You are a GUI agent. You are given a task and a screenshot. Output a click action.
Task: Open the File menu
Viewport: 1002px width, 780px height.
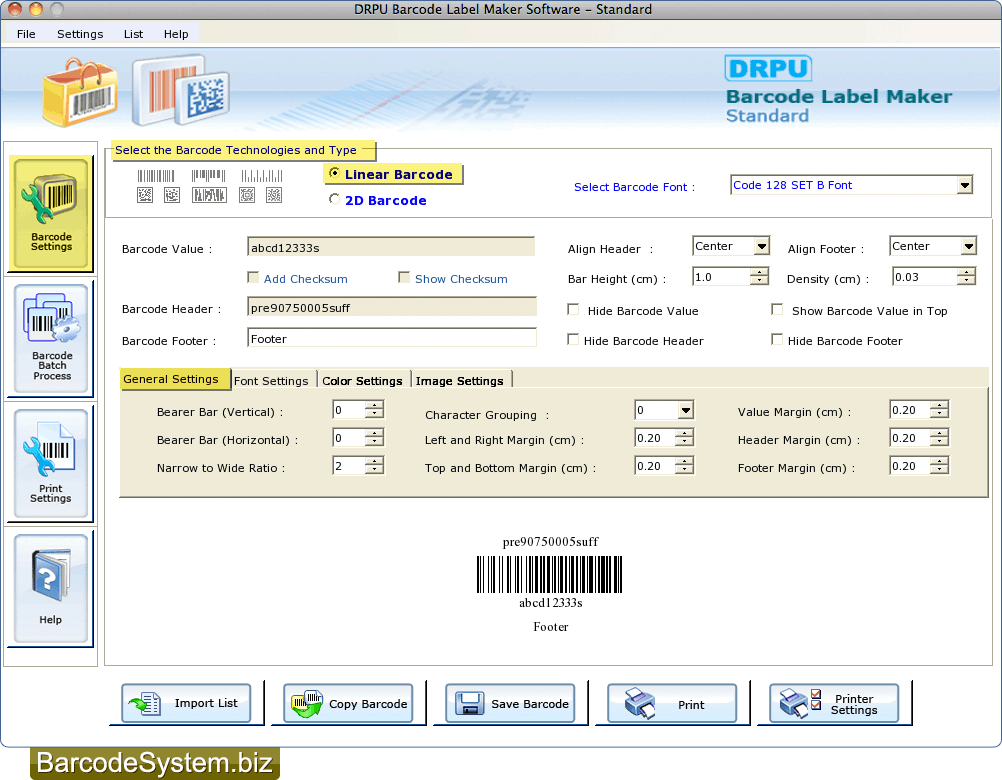(26, 34)
